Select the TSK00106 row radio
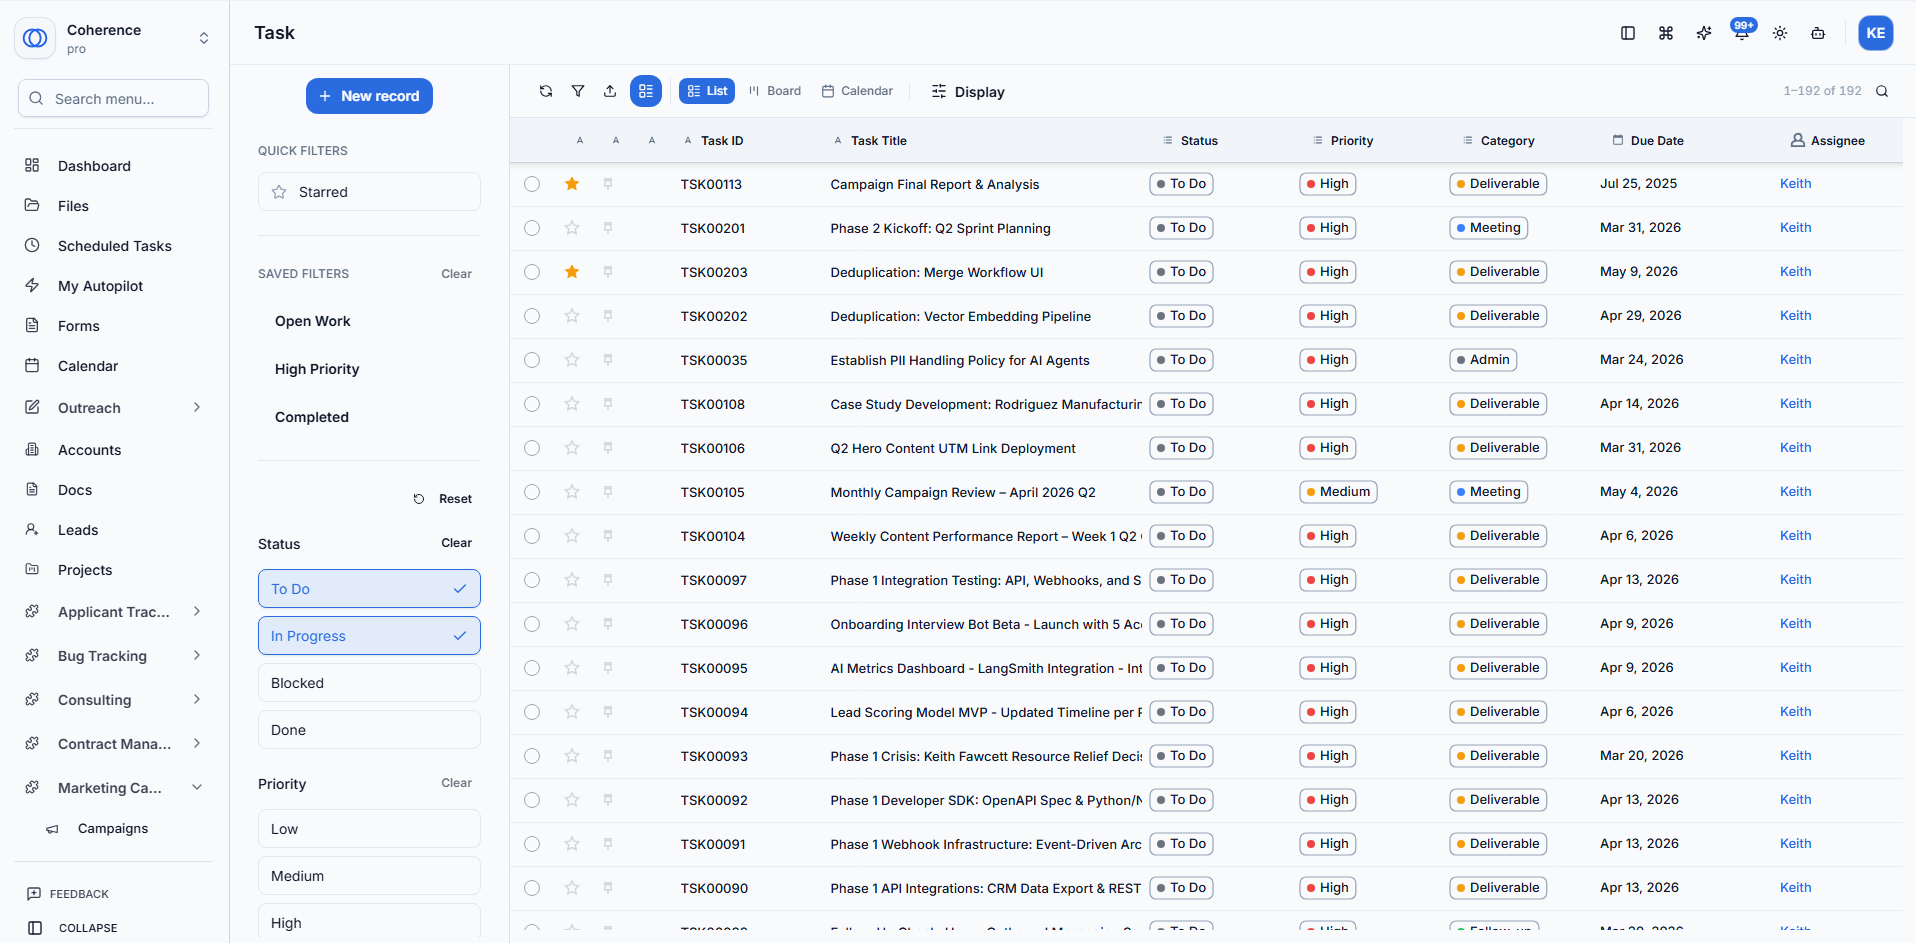Viewport: 1916px width, 943px height. click(532, 448)
